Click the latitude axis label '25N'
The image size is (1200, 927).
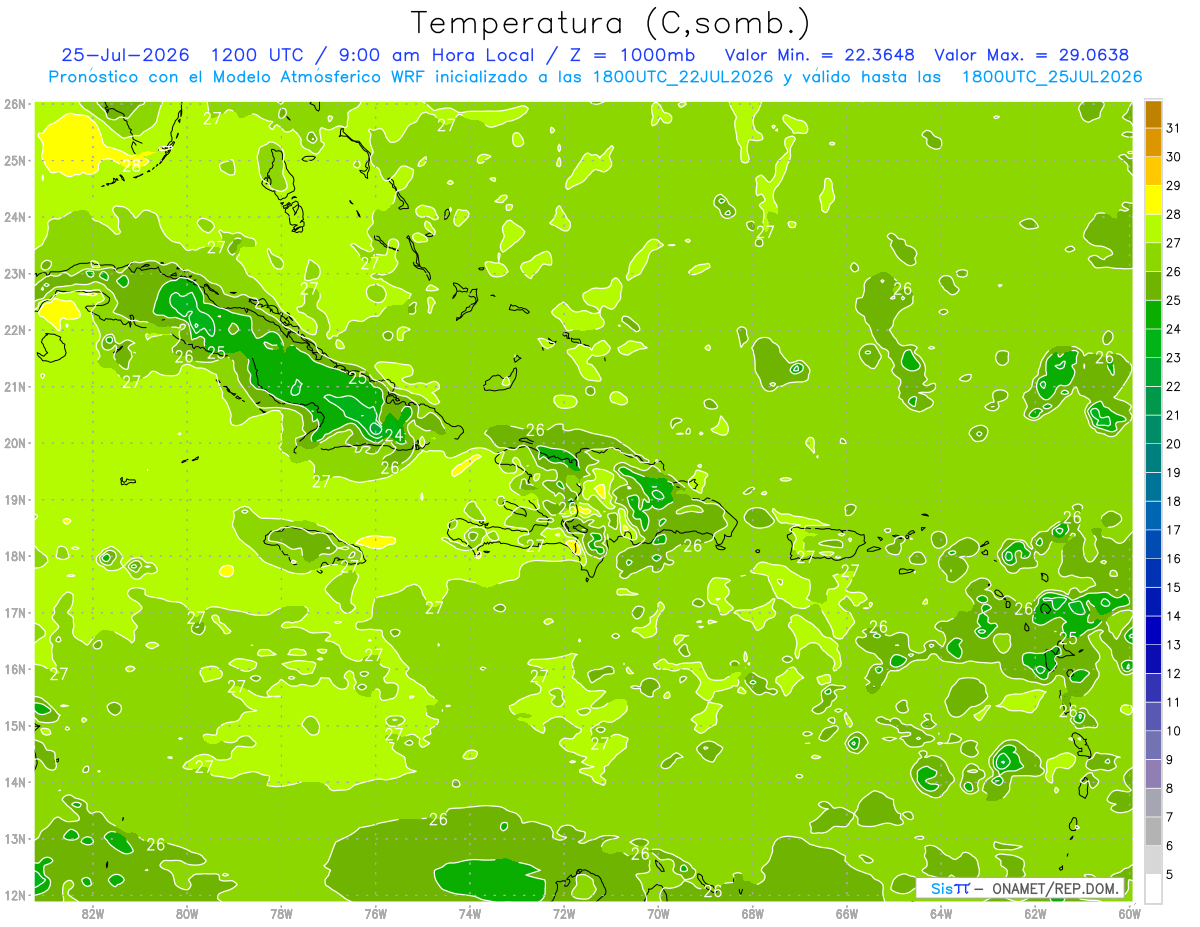(14, 161)
